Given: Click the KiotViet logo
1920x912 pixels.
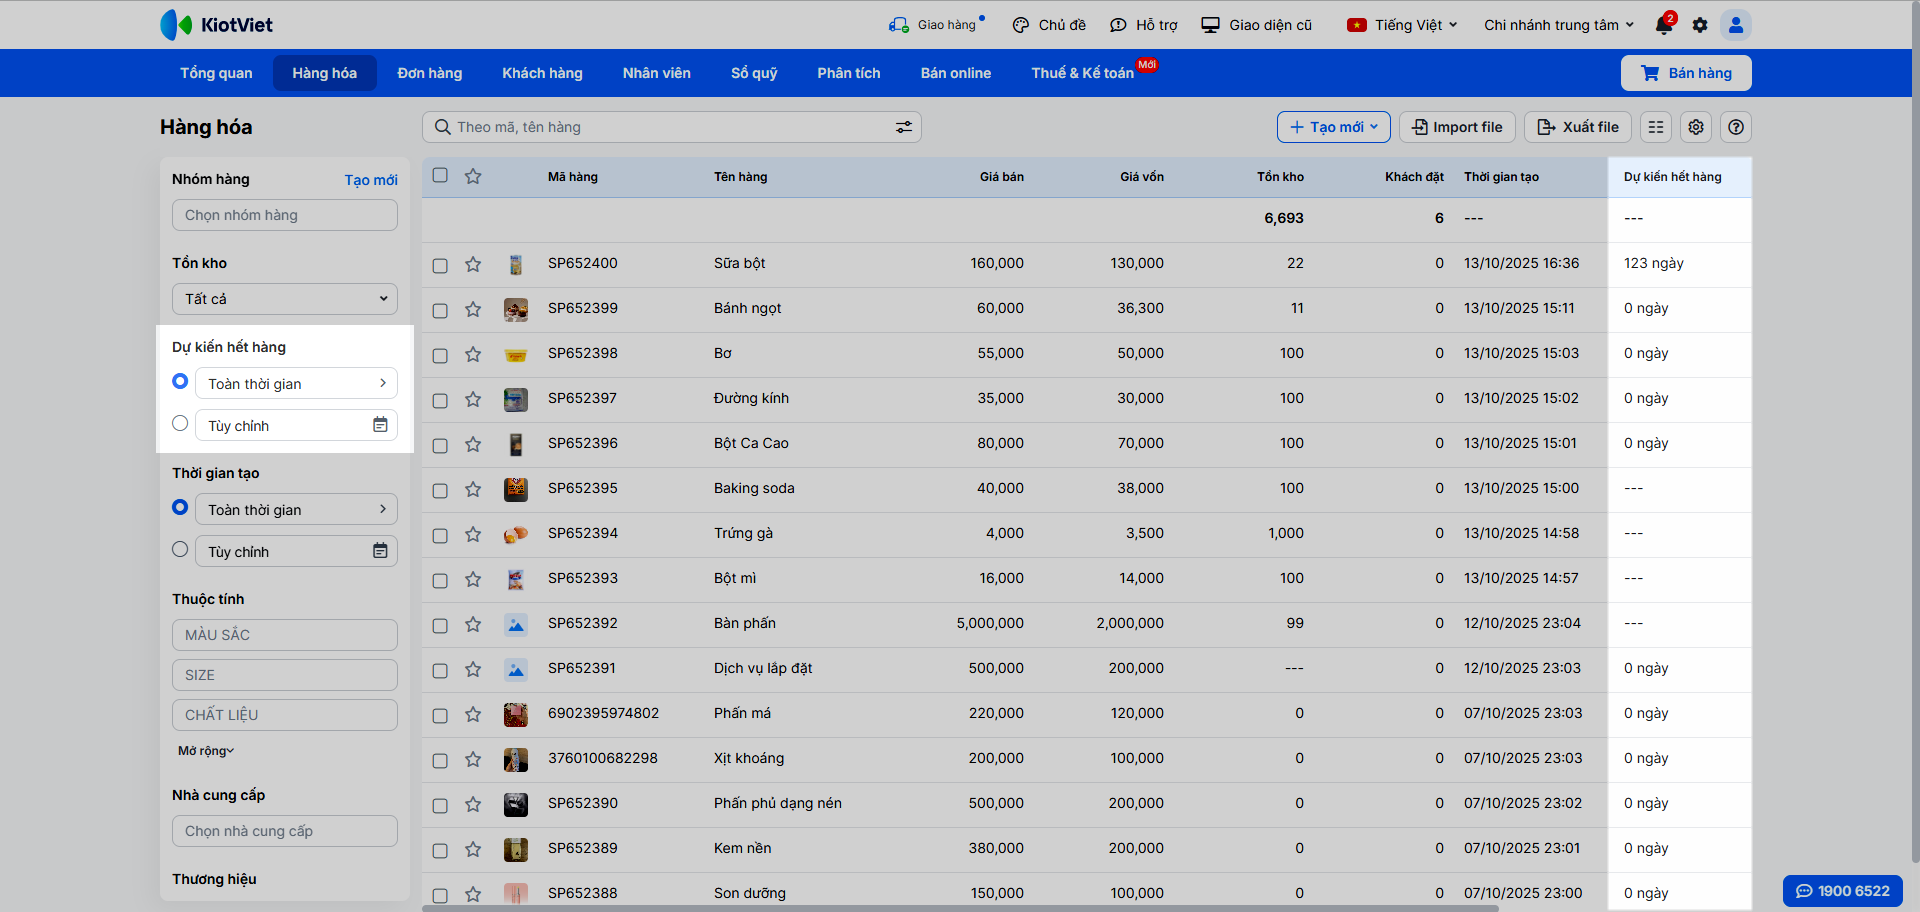Looking at the screenshot, I should point(216,25).
